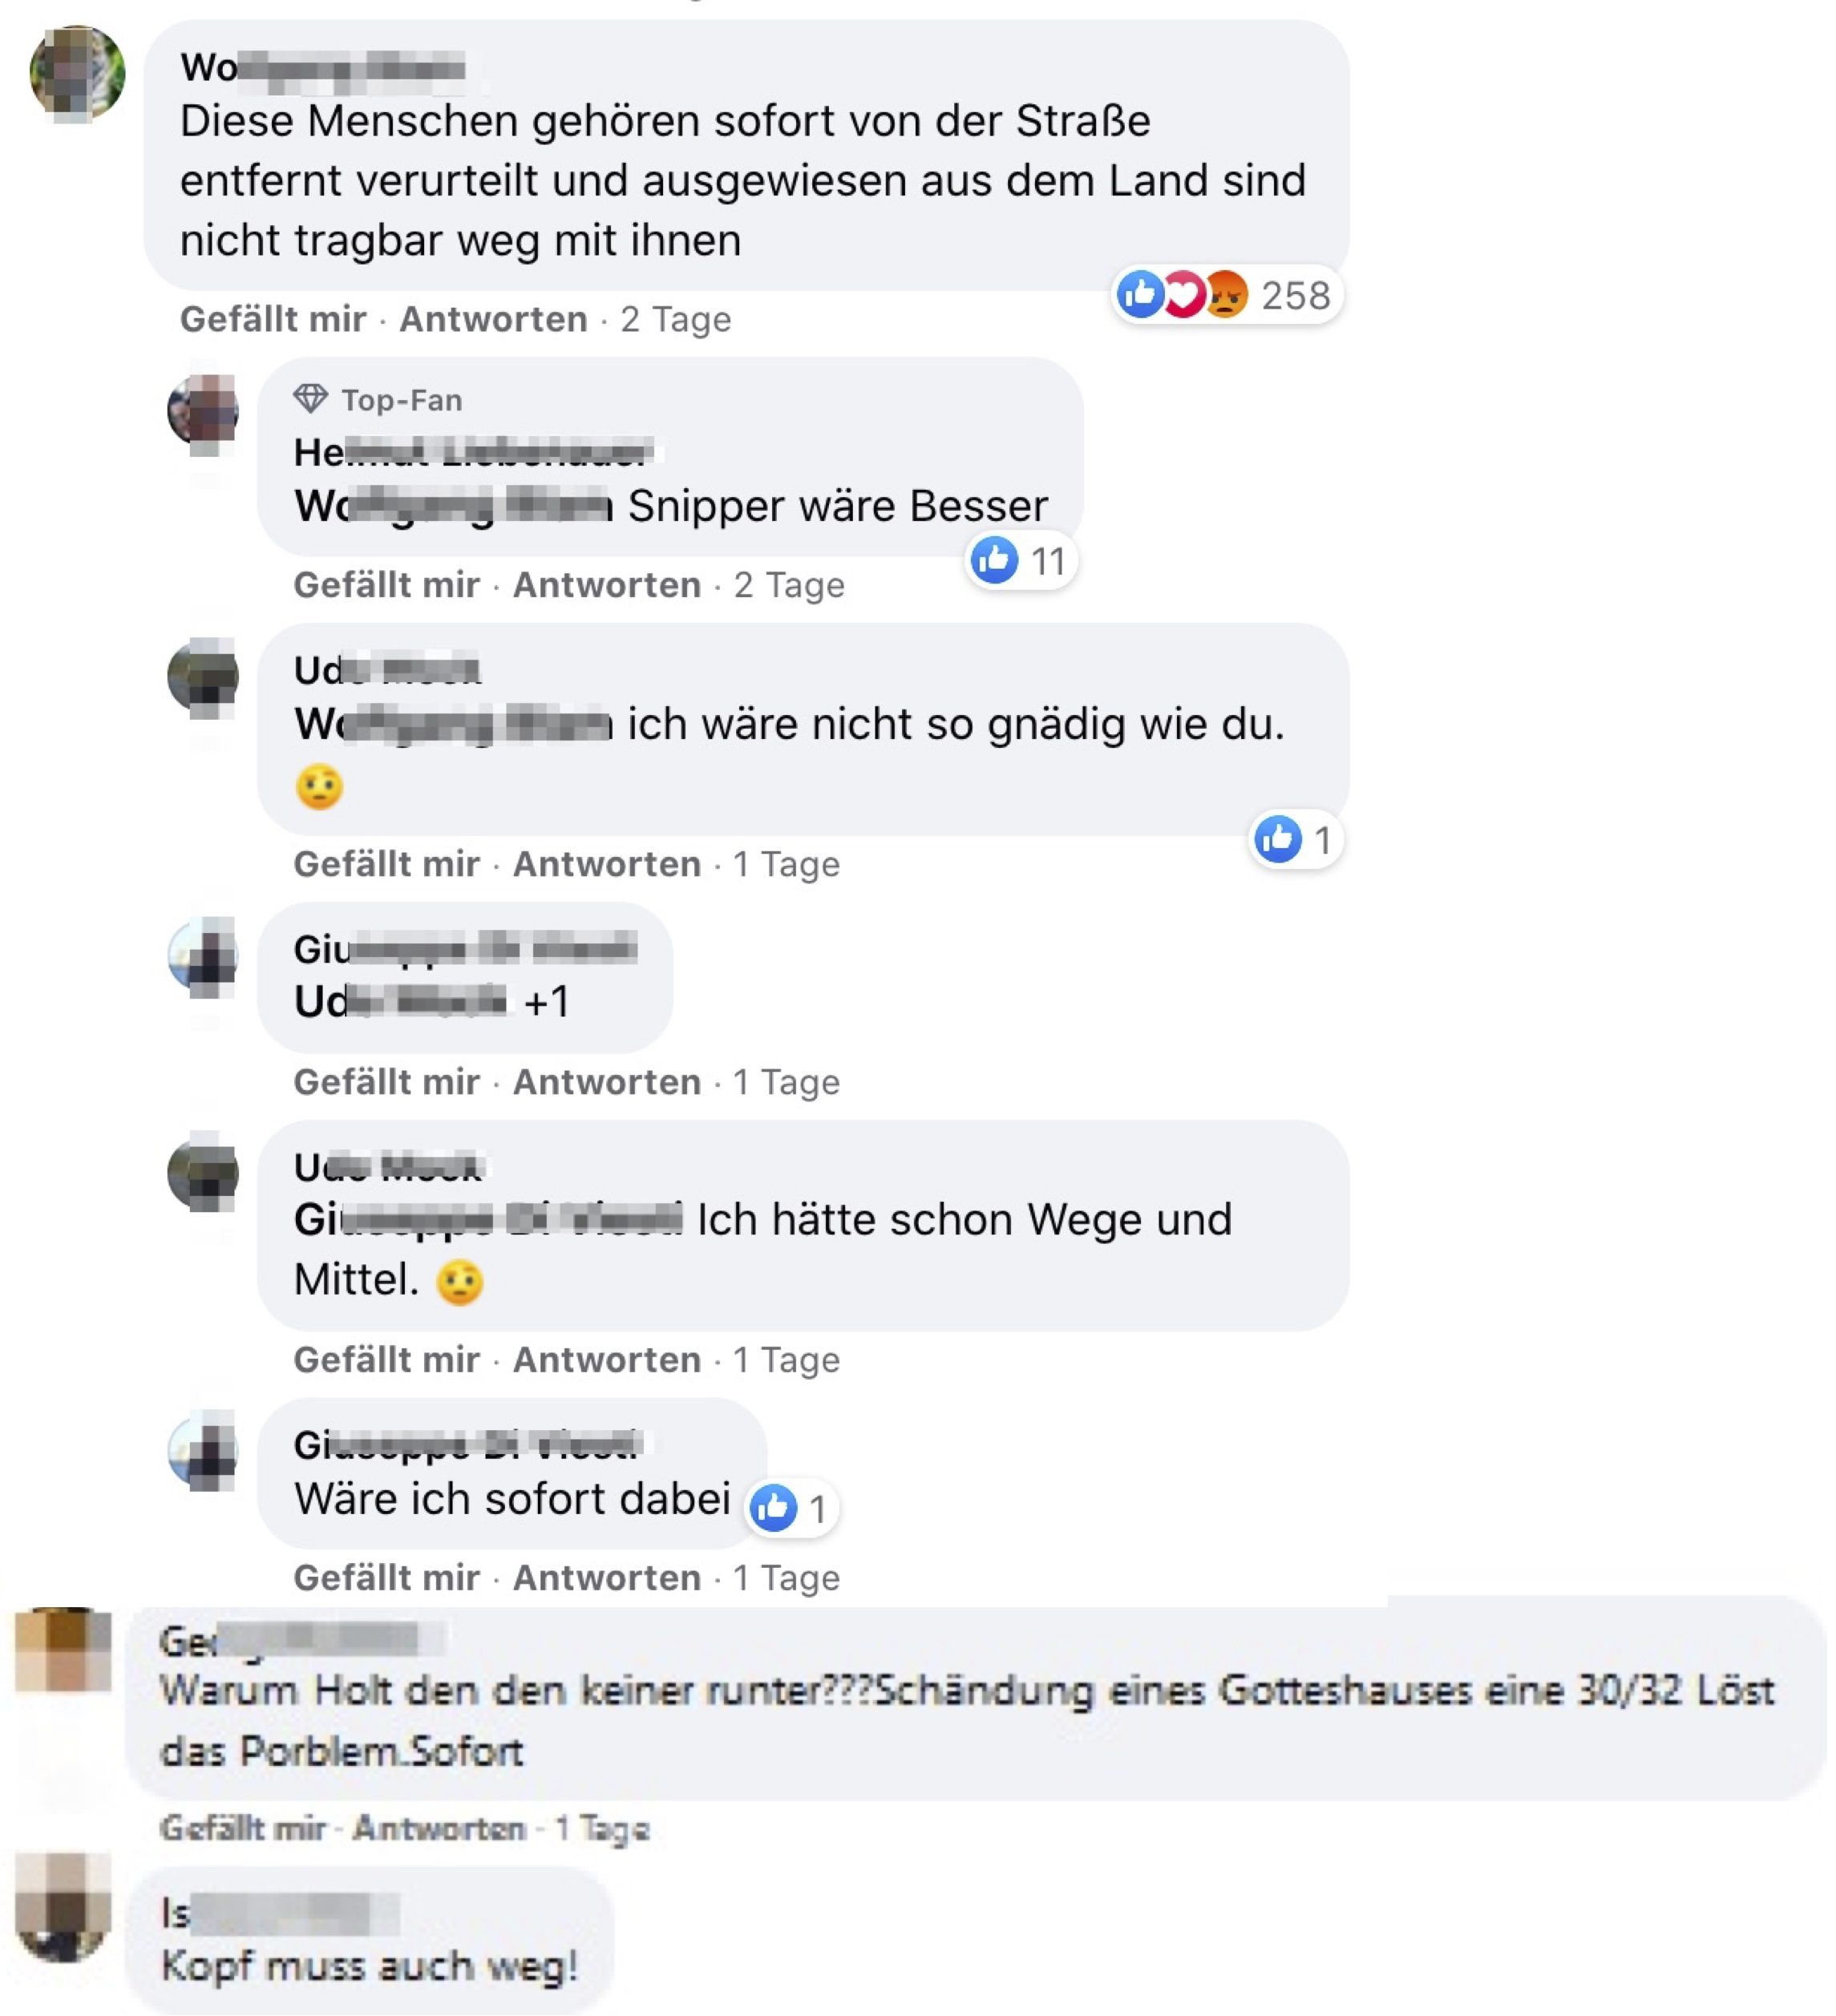The height and width of the screenshot is (2016, 1836).
Task: Click 'Gefällt mir' under the '+1' reply
Action: [x=386, y=1082]
